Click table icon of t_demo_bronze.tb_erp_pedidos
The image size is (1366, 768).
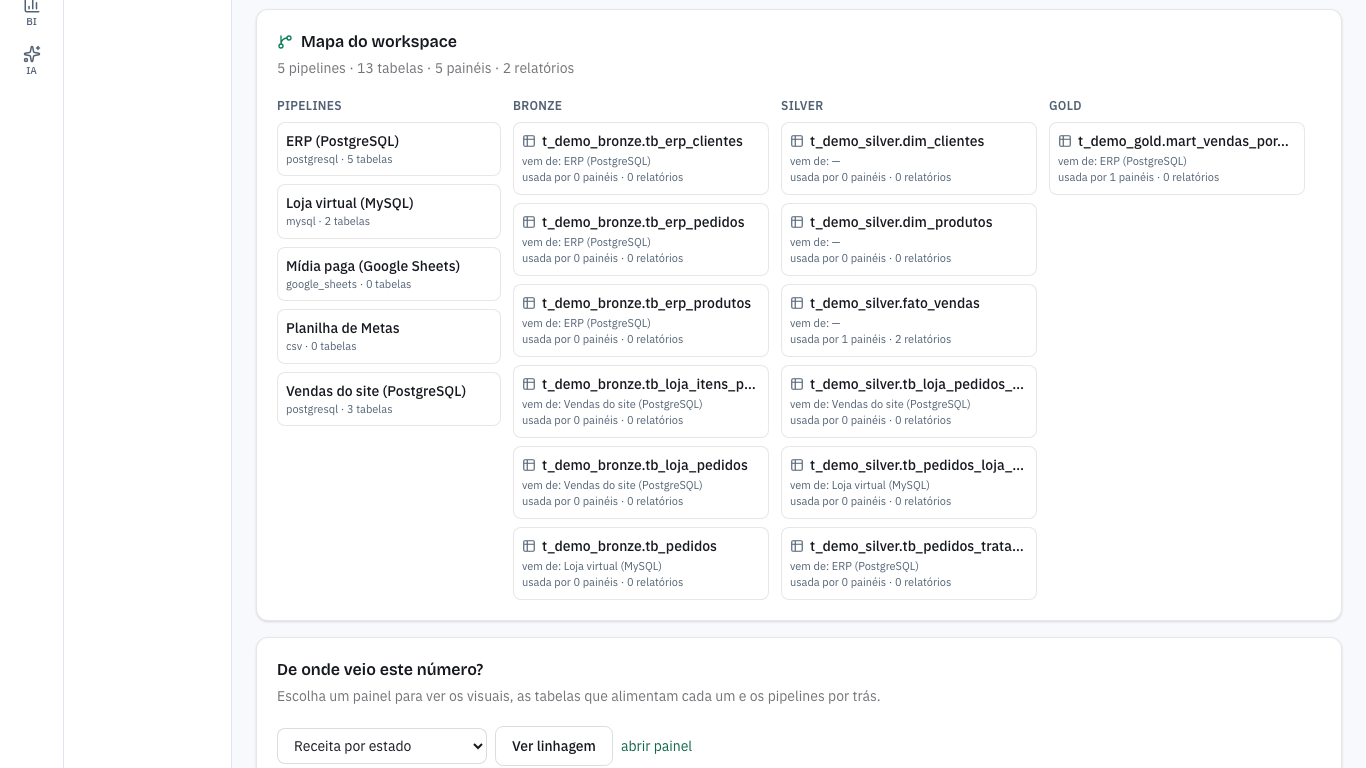(529, 223)
